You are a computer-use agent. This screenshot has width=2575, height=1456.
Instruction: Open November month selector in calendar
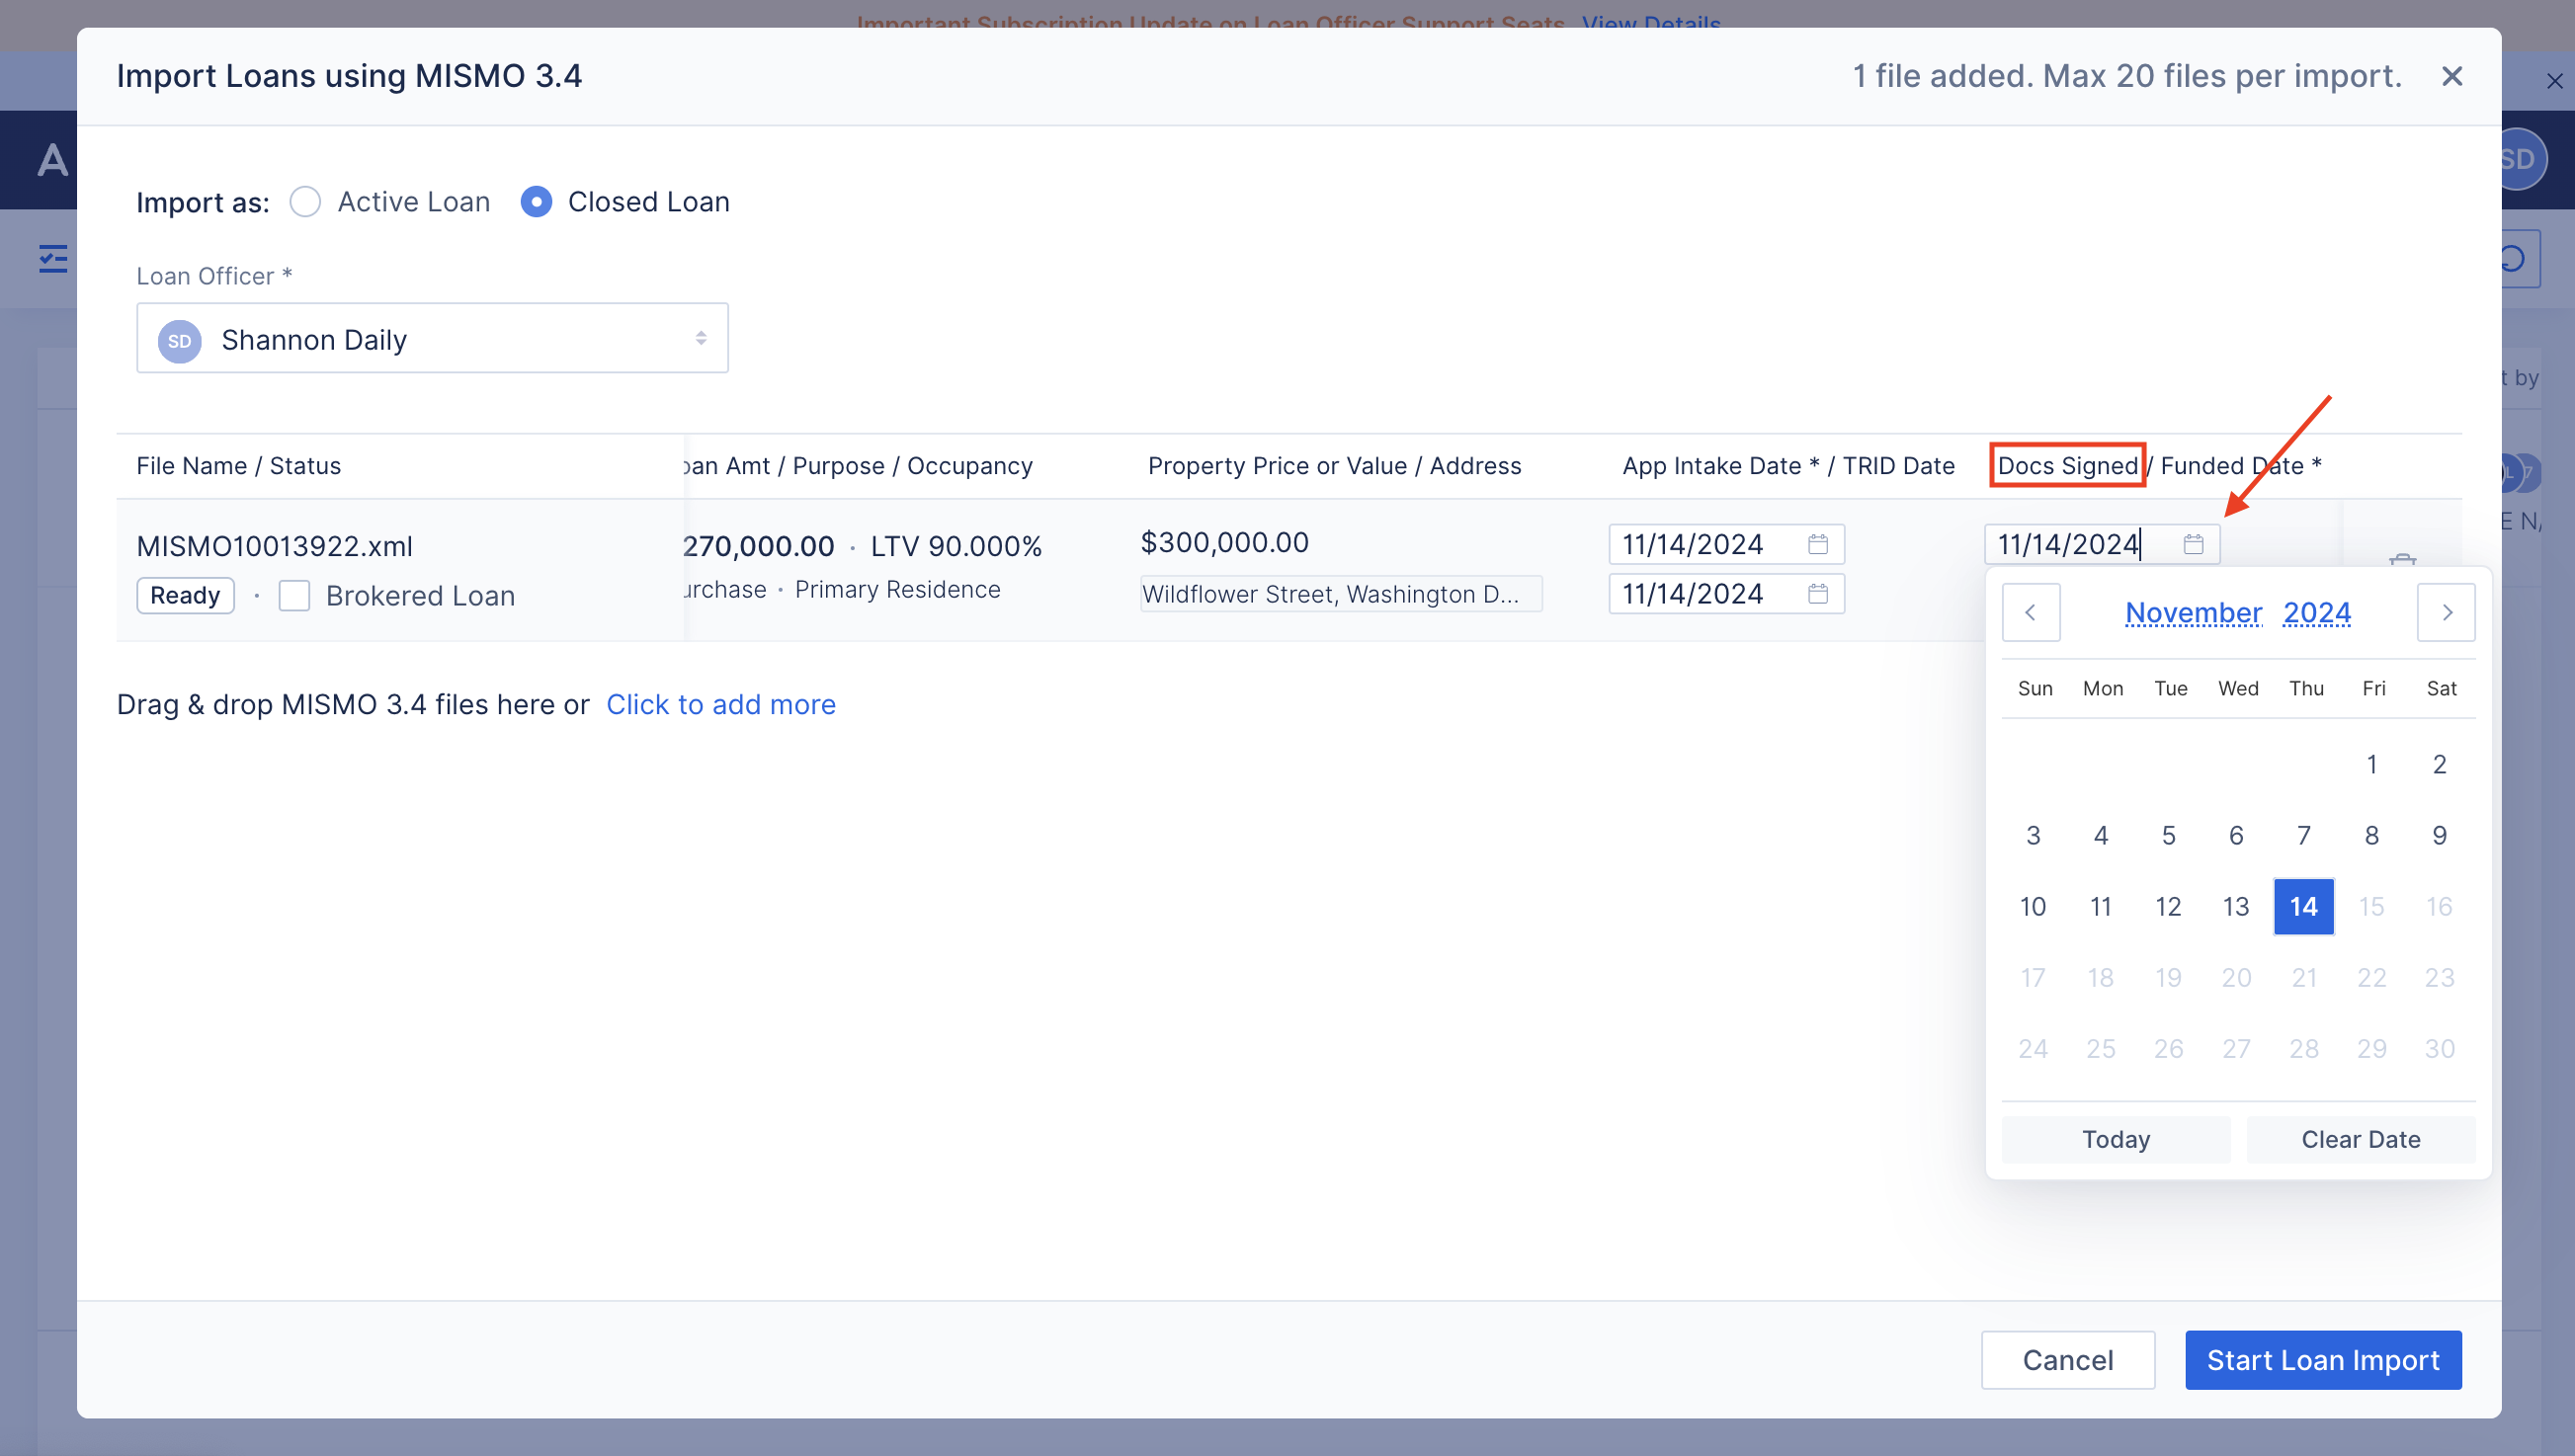point(2193,612)
